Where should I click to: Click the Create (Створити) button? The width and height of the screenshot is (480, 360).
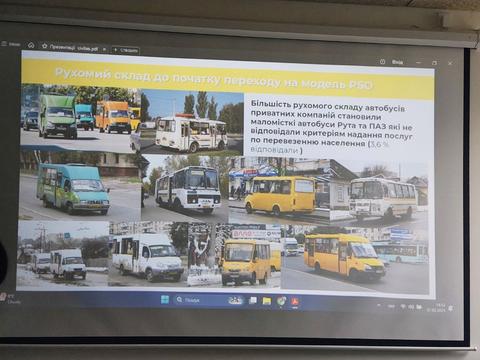tap(126, 50)
